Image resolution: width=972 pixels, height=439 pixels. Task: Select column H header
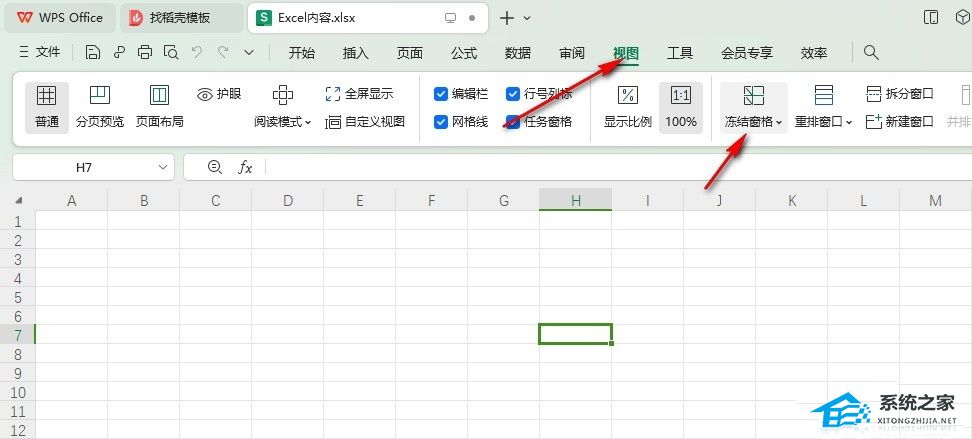pyautogui.click(x=576, y=200)
